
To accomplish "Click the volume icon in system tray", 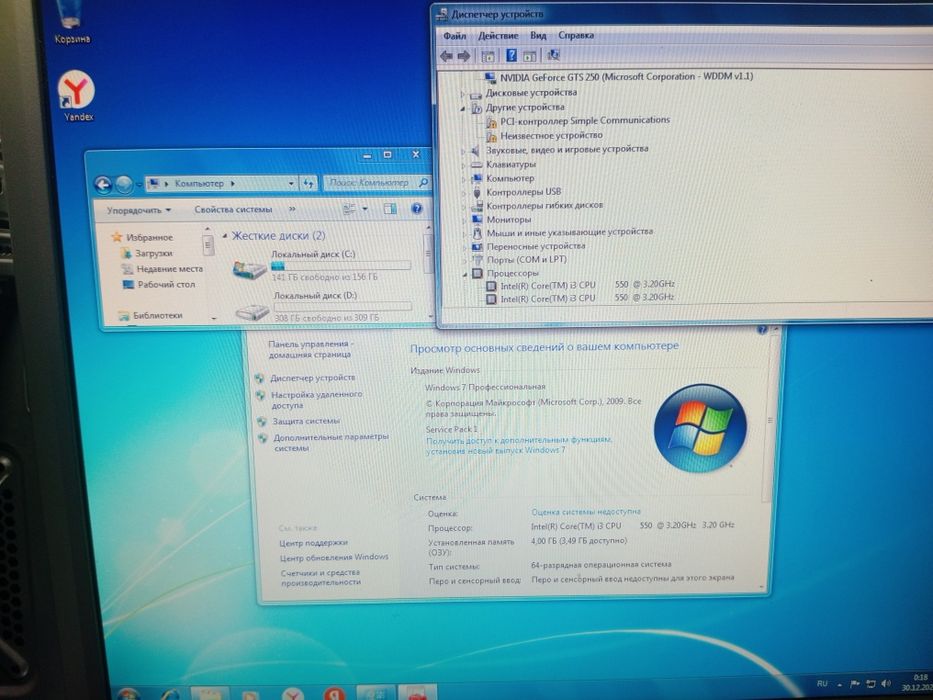I will [886, 683].
